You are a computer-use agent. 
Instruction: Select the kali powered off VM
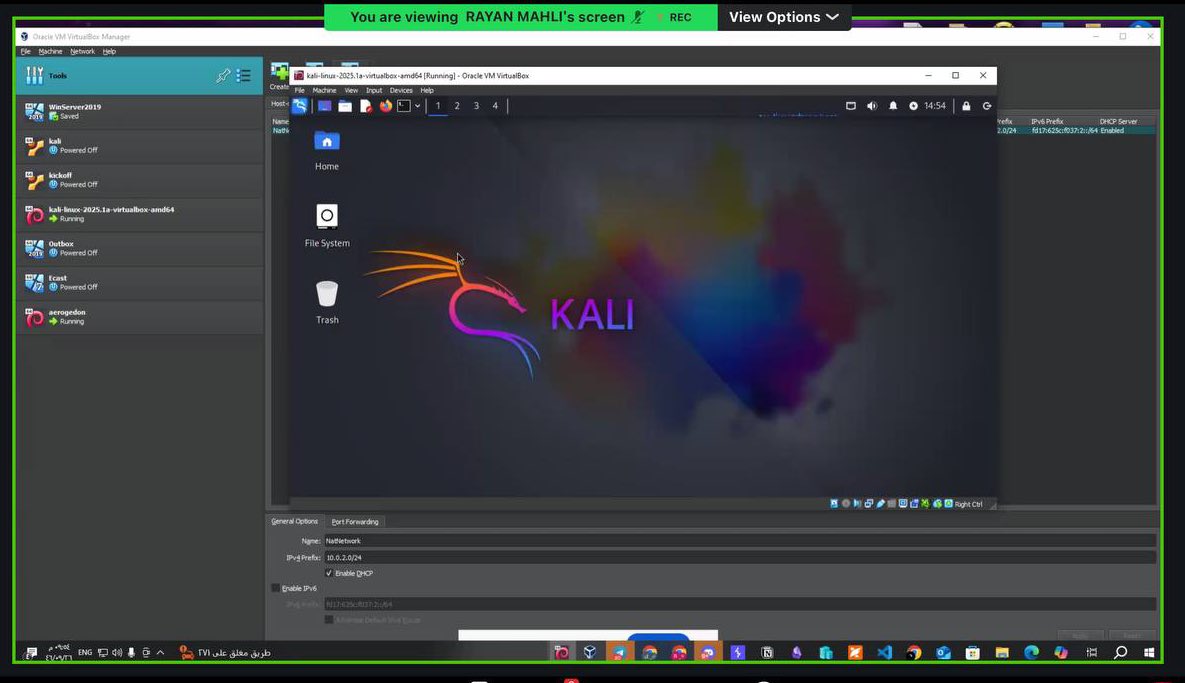(140, 145)
